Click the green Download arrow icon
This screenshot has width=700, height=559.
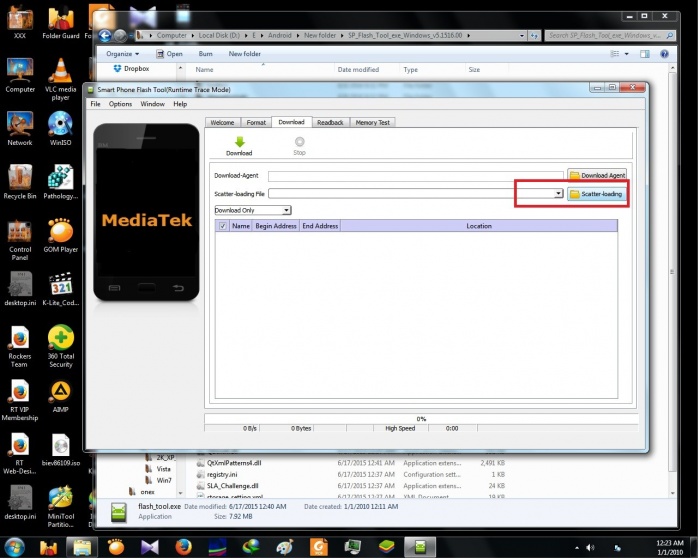(240, 142)
